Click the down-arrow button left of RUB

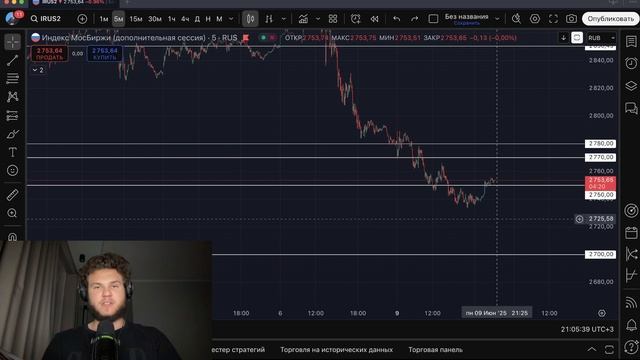(x=563, y=38)
